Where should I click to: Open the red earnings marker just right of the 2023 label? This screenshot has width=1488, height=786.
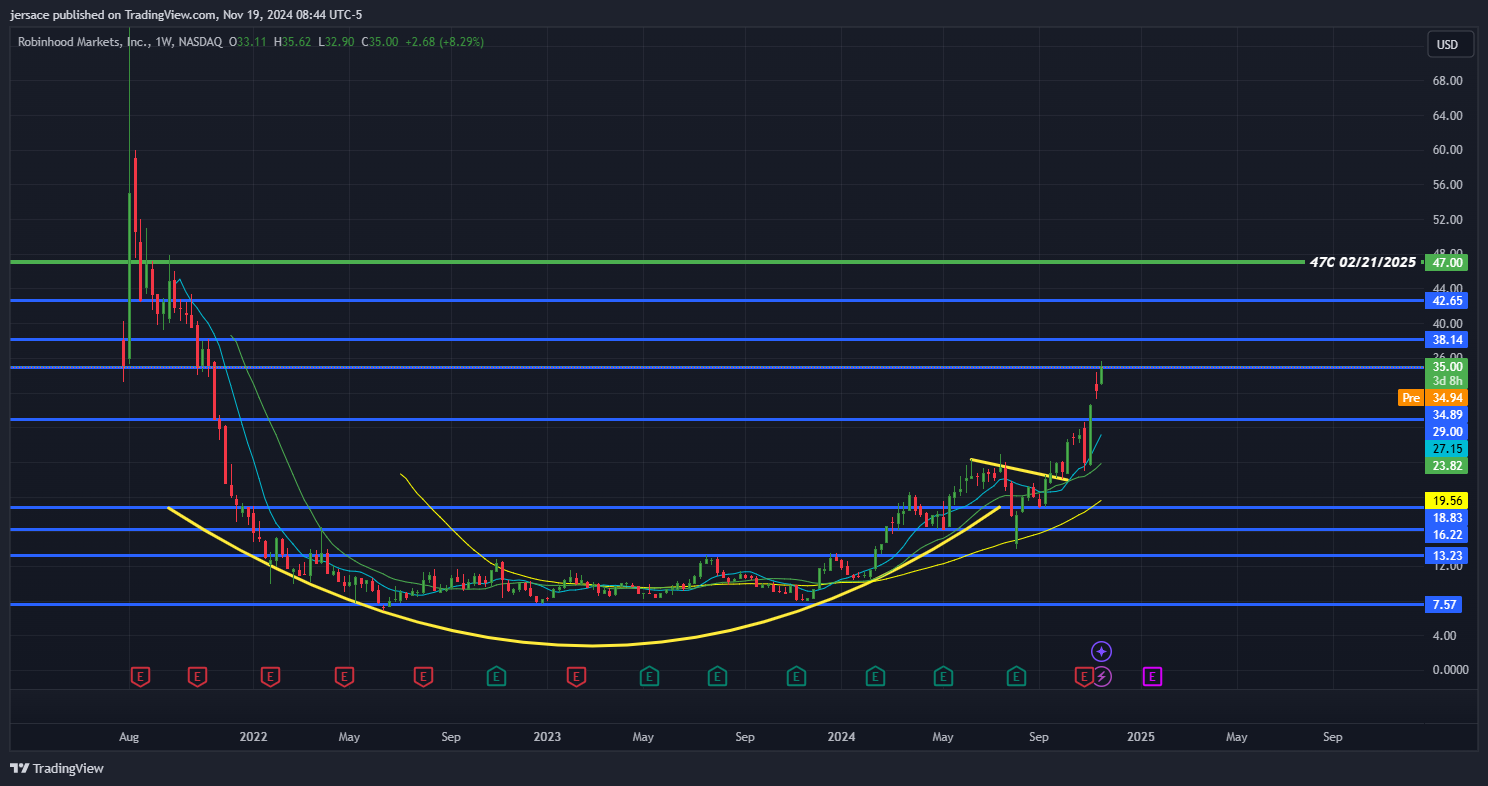click(x=576, y=677)
